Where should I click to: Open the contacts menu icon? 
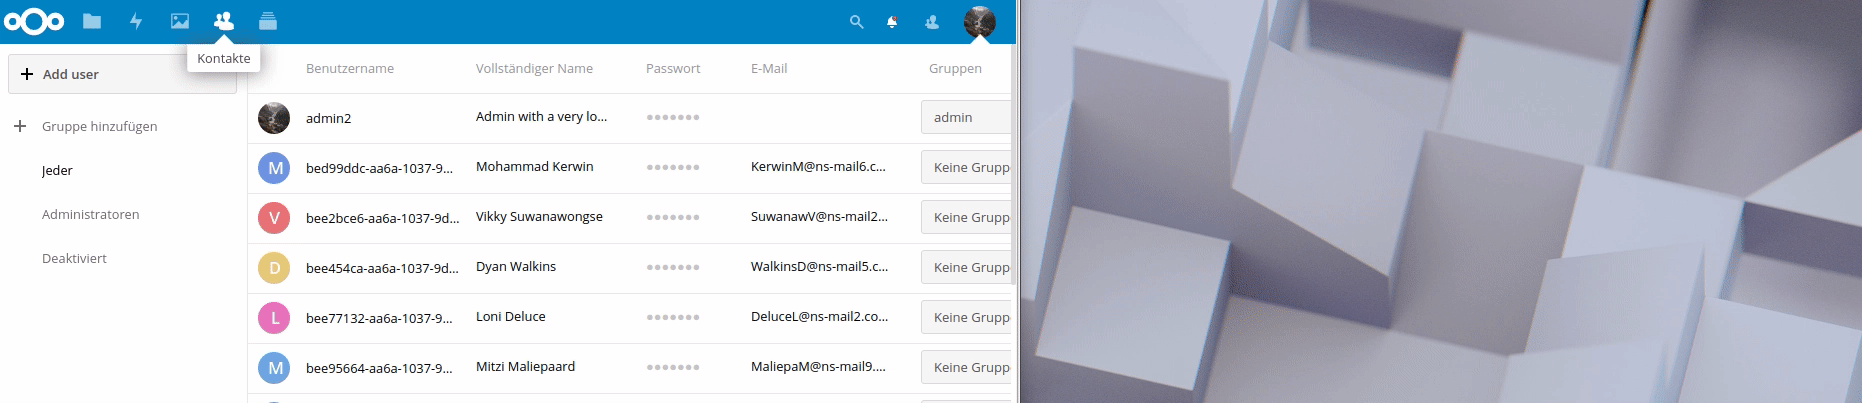pyautogui.click(x=932, y=21)
